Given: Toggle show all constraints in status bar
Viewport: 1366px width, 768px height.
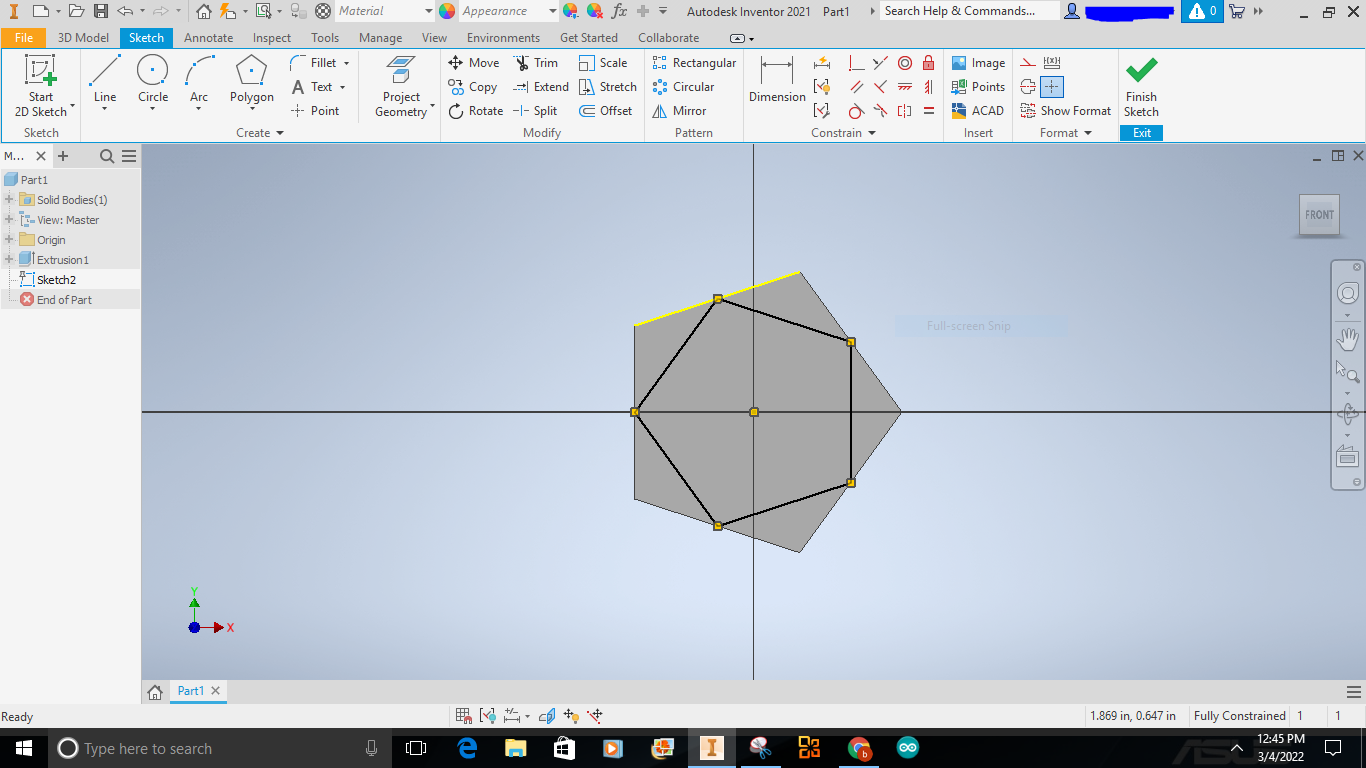Looking at the screenshot, I should pos(488,716).
